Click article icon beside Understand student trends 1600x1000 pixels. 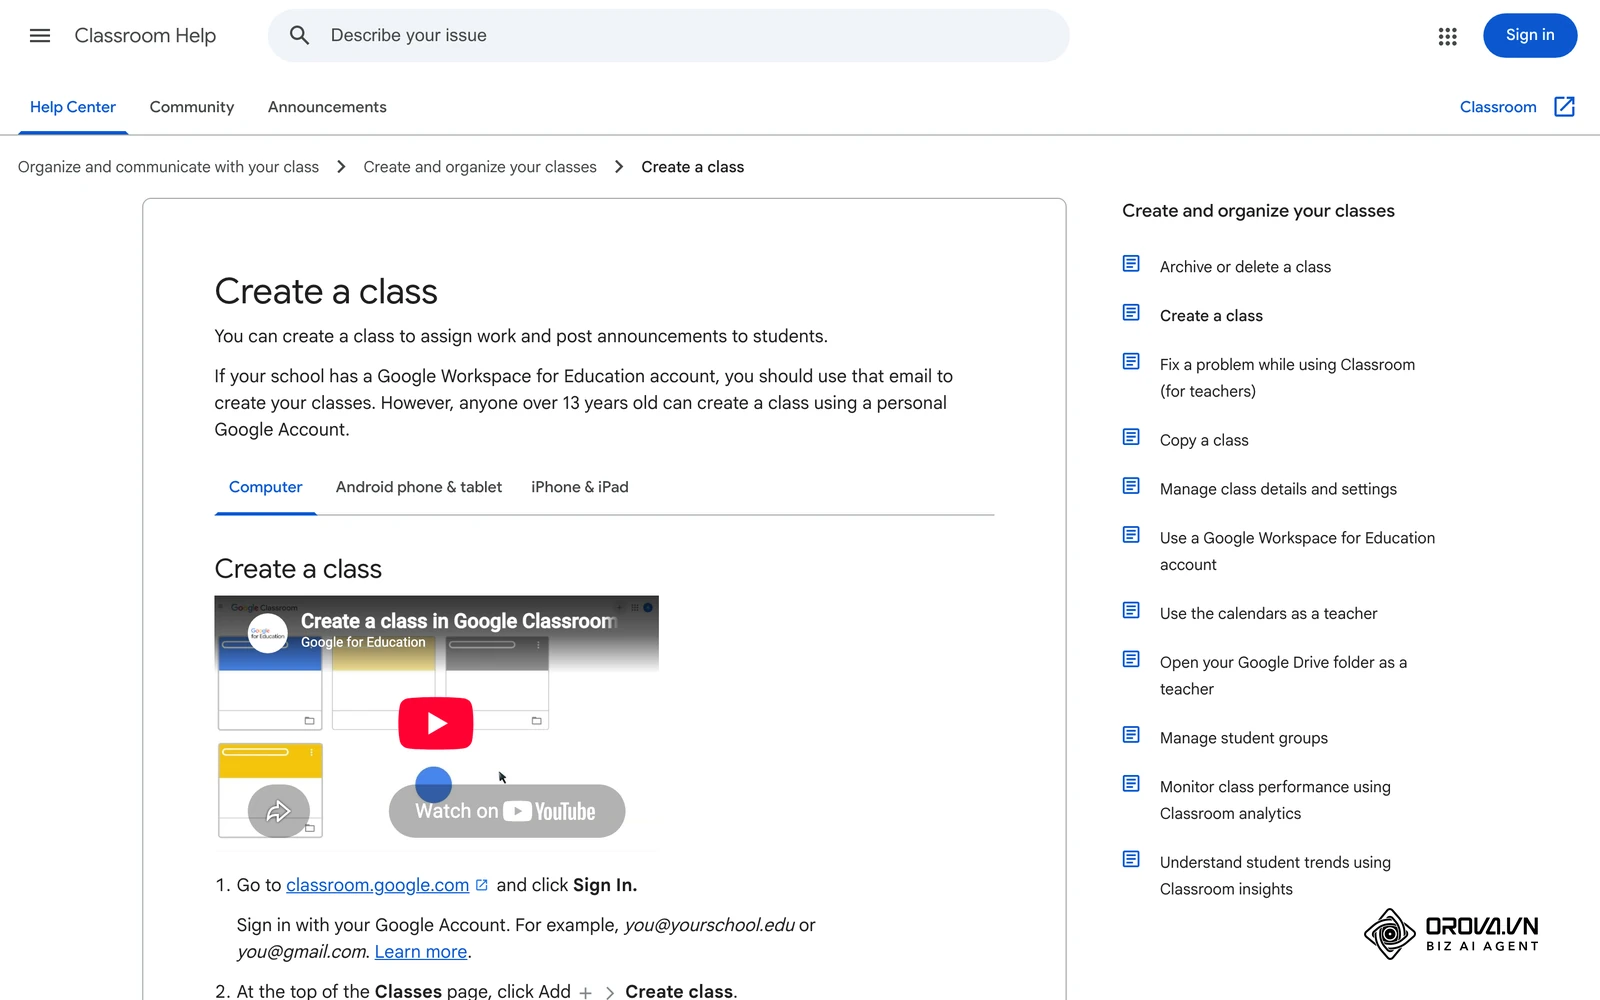(1131, 859)
